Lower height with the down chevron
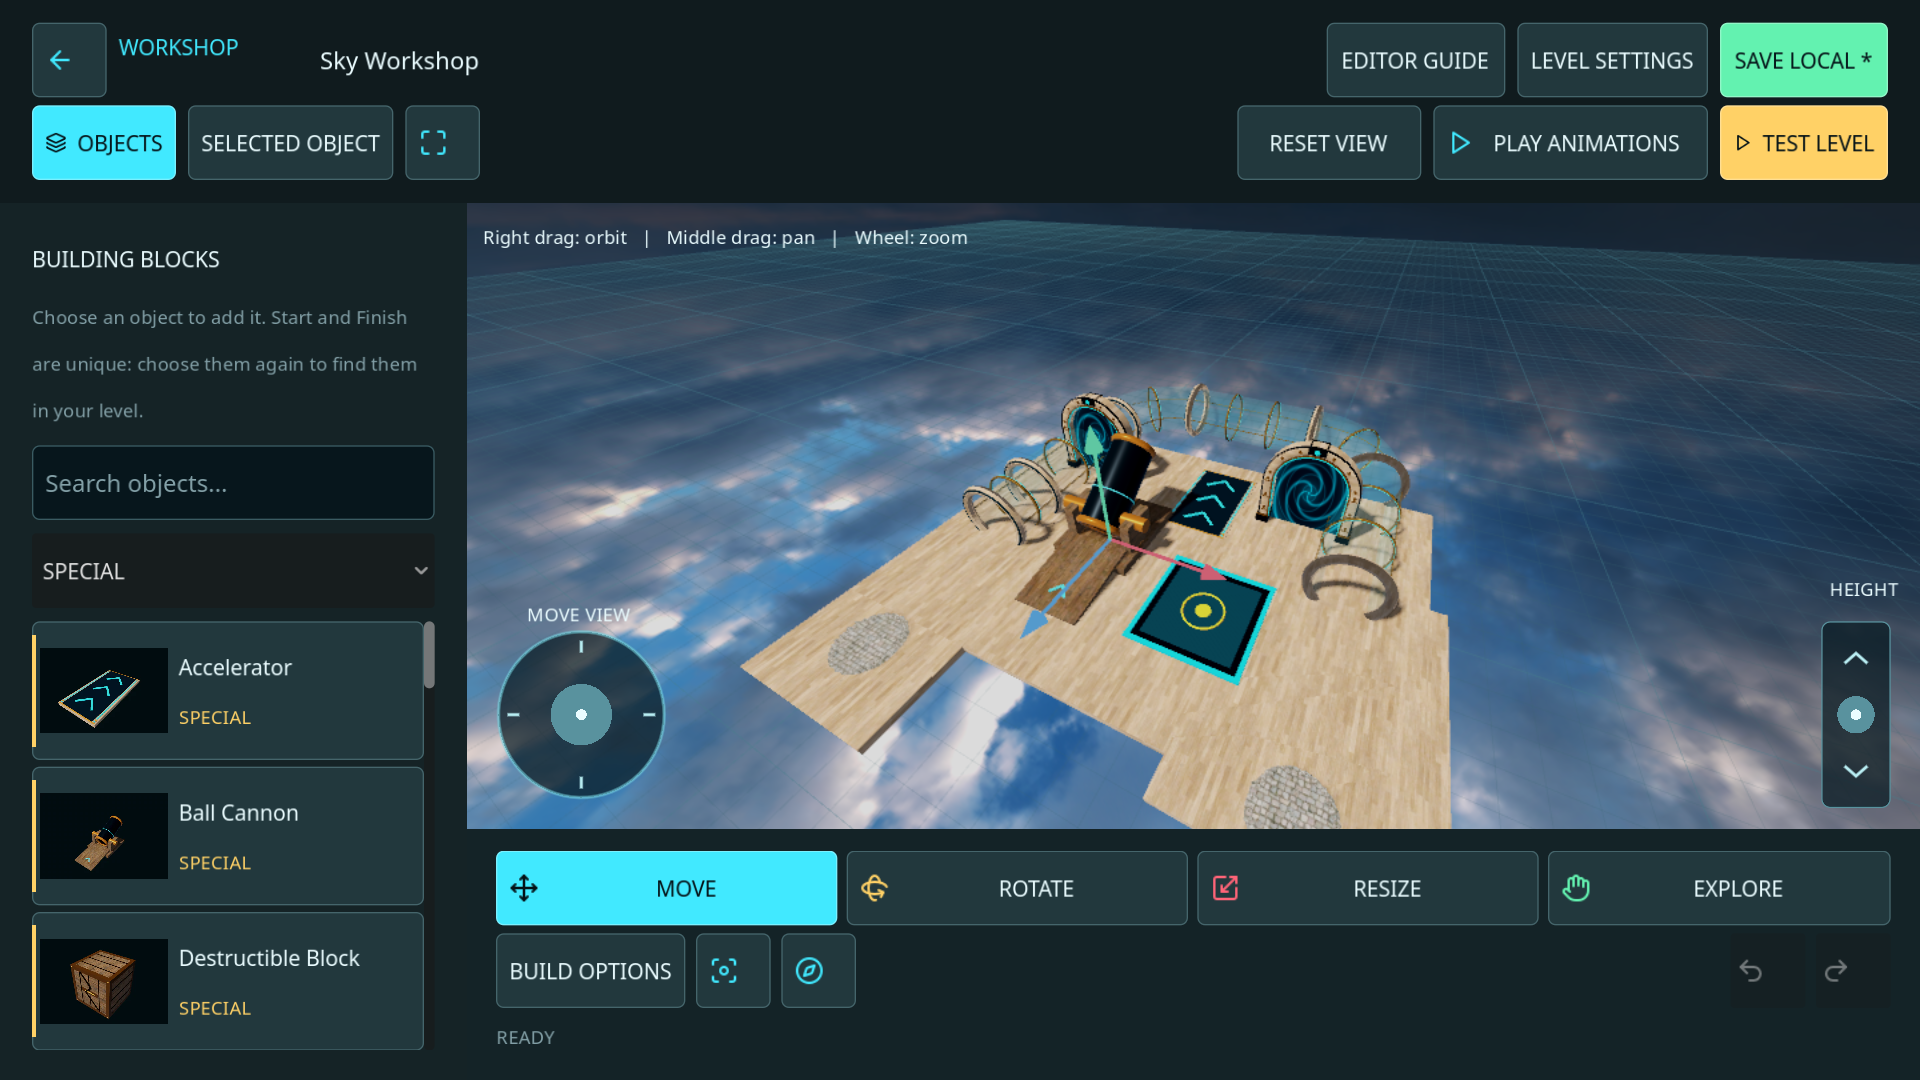This screenshot has width=1920, height=1080. [x=1856, y=771]
